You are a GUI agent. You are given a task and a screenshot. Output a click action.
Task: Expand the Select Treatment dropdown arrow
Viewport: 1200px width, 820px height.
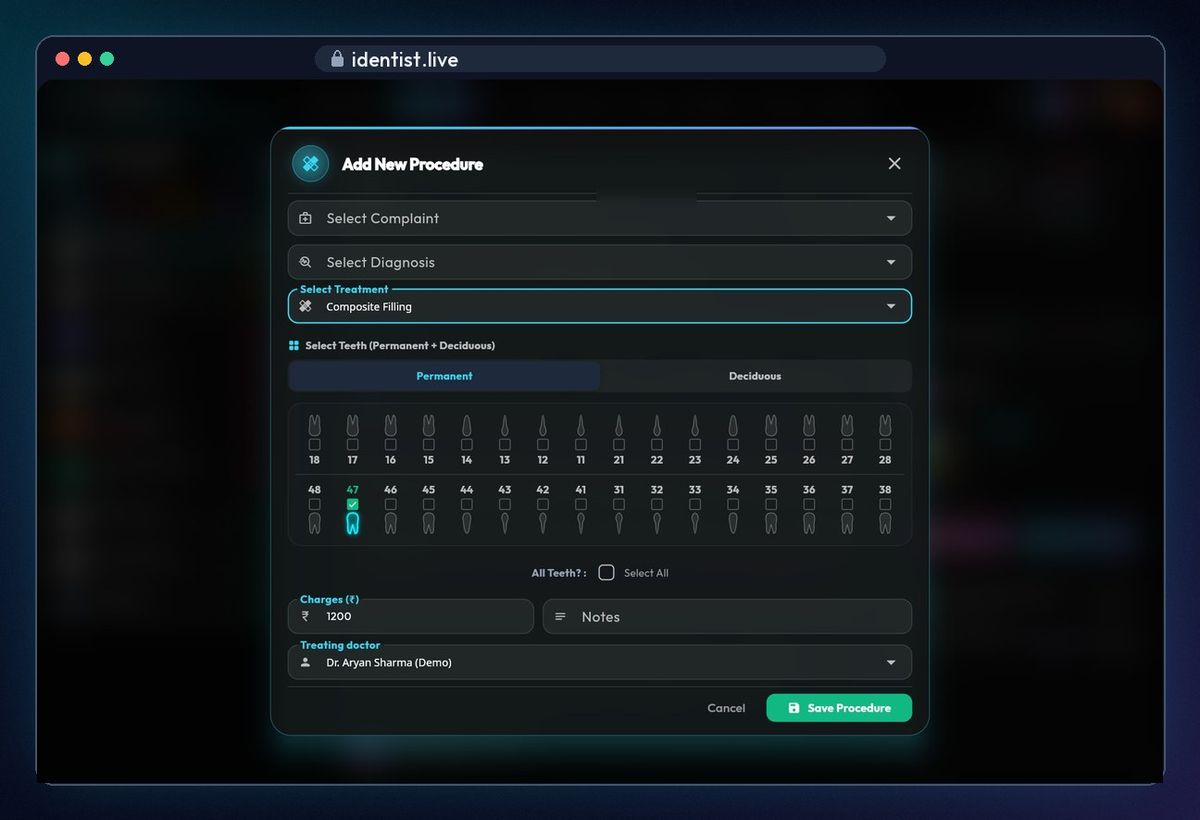tap(891, 306)
